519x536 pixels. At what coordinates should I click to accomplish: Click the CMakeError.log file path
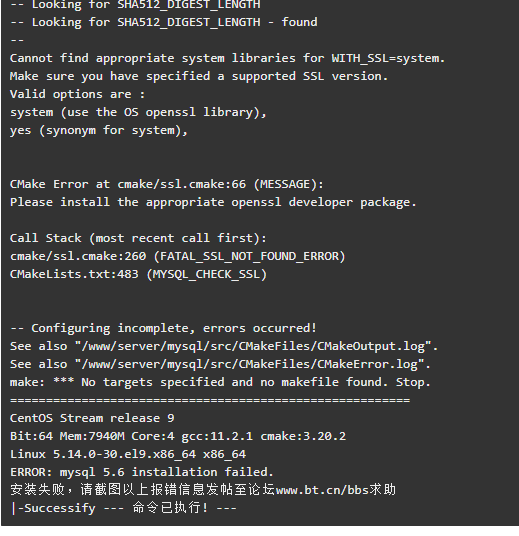coord(253,364)
